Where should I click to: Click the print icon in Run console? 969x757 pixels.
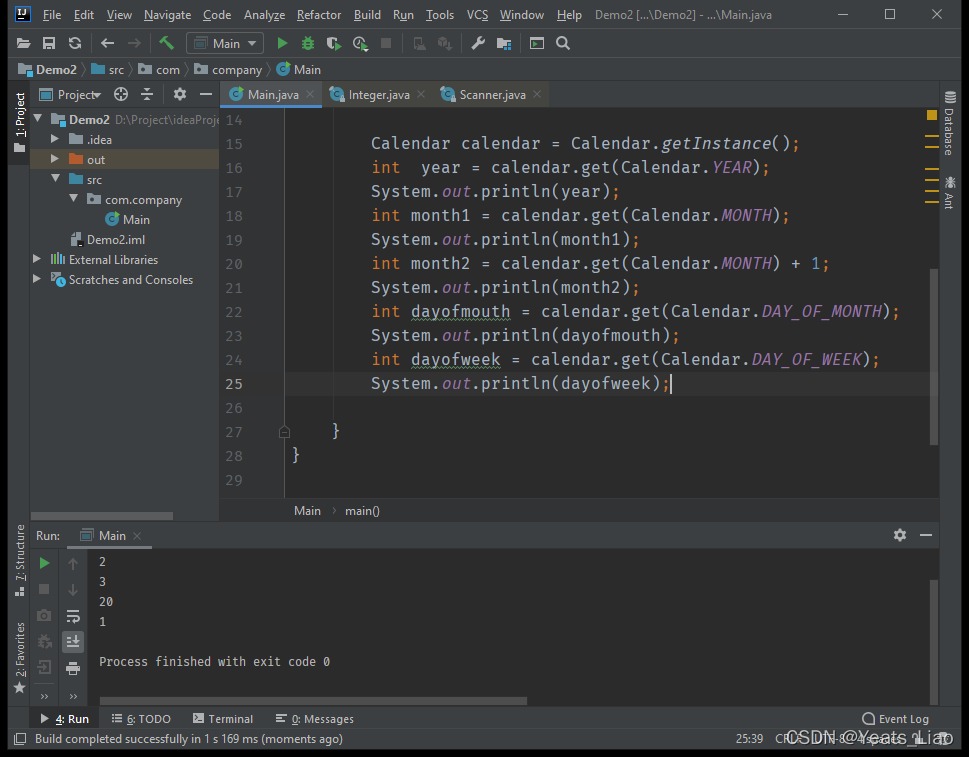tap(73, 667)
